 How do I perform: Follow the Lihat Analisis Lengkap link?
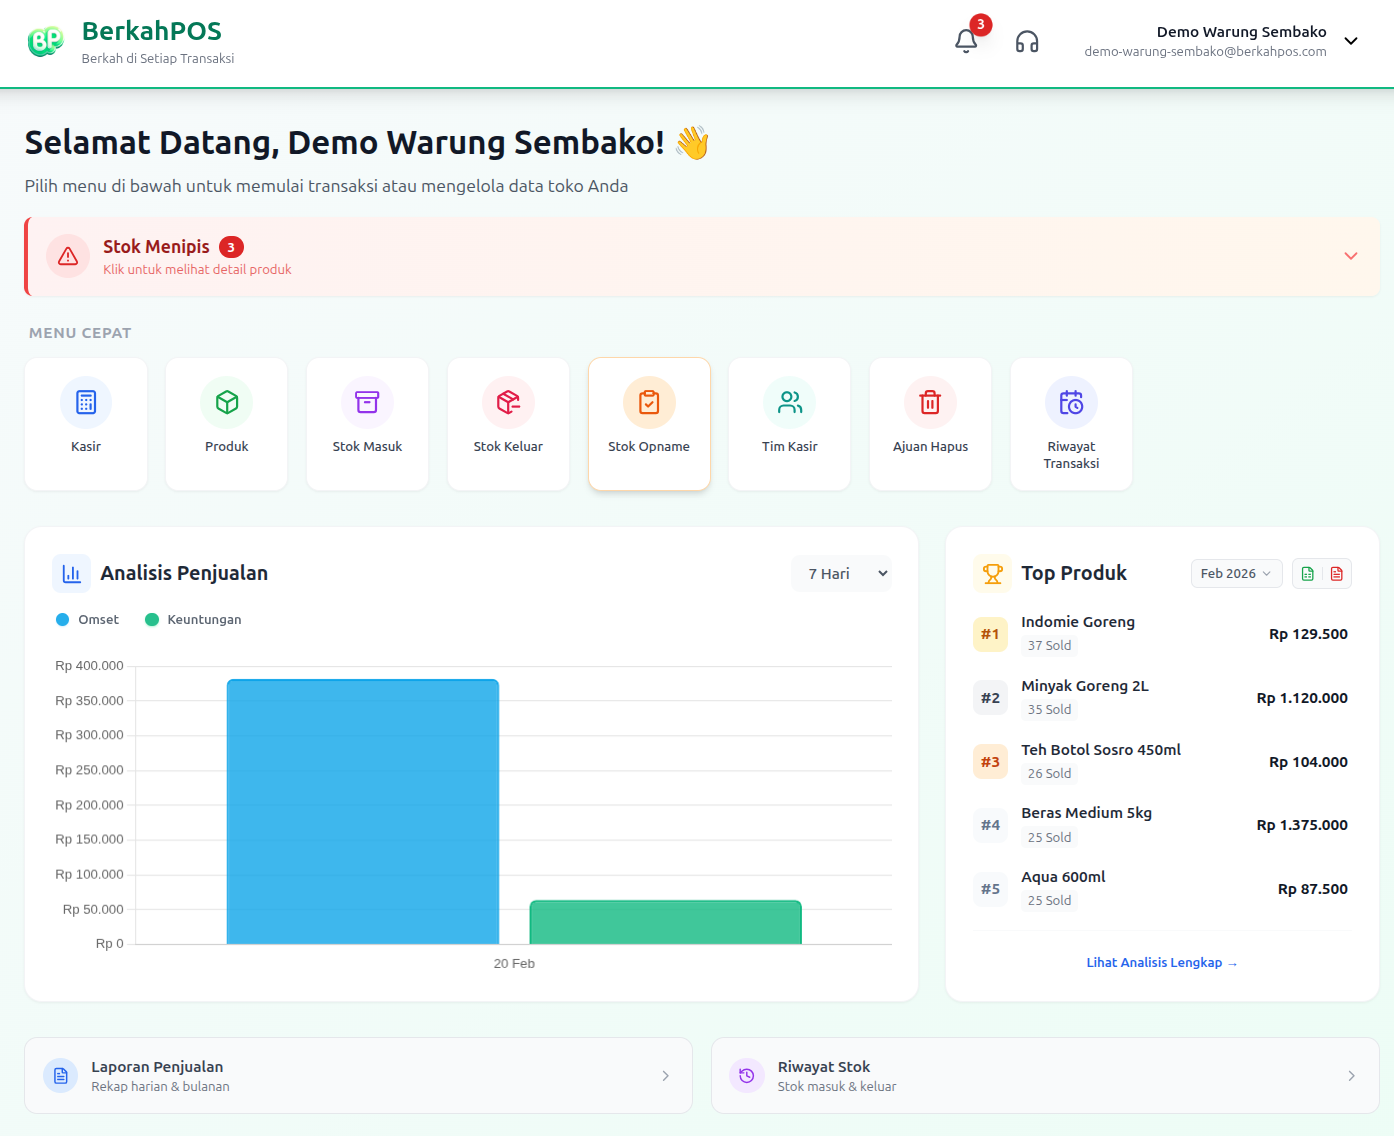(x=1162, y=963)
